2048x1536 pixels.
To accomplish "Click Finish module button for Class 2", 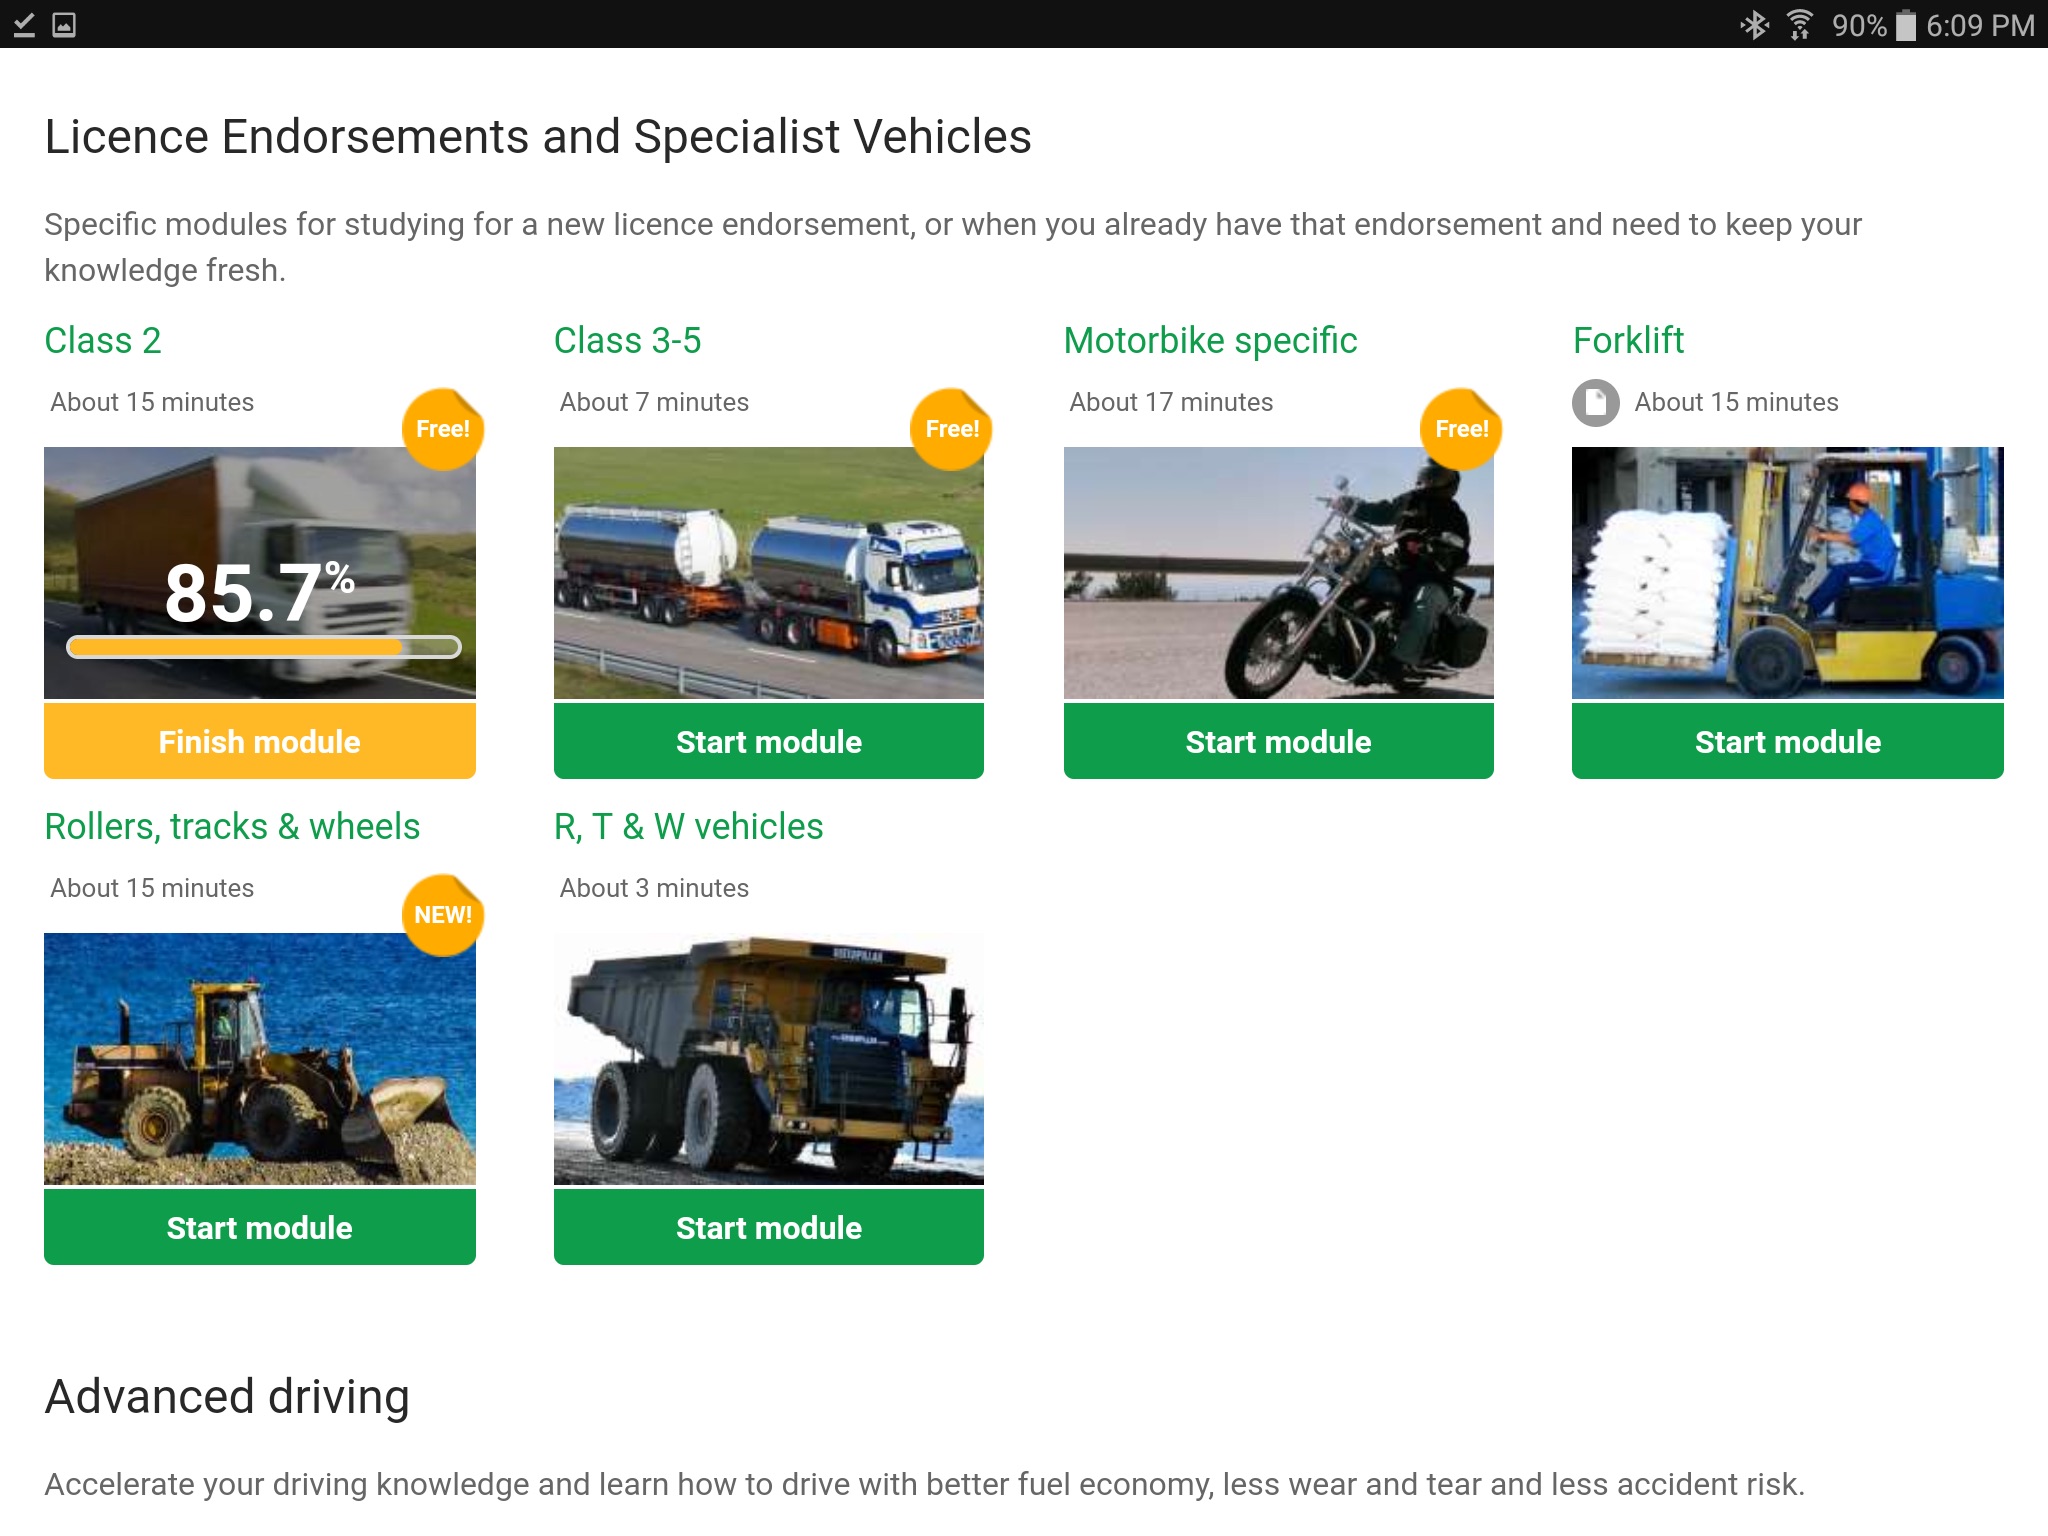I will click(x=260, y=742).
